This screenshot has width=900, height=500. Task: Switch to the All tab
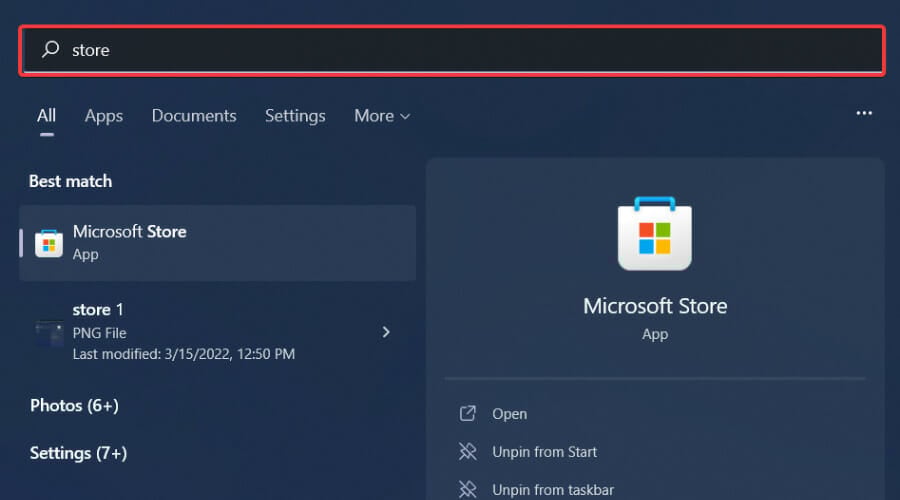pyautogui.click(x=46, y=116)
